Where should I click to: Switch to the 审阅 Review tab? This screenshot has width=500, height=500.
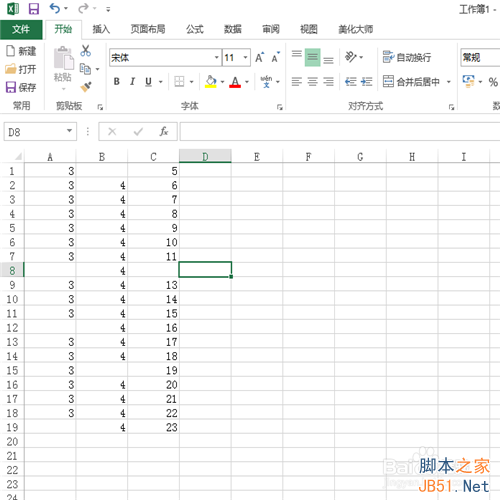click(271, 29)
